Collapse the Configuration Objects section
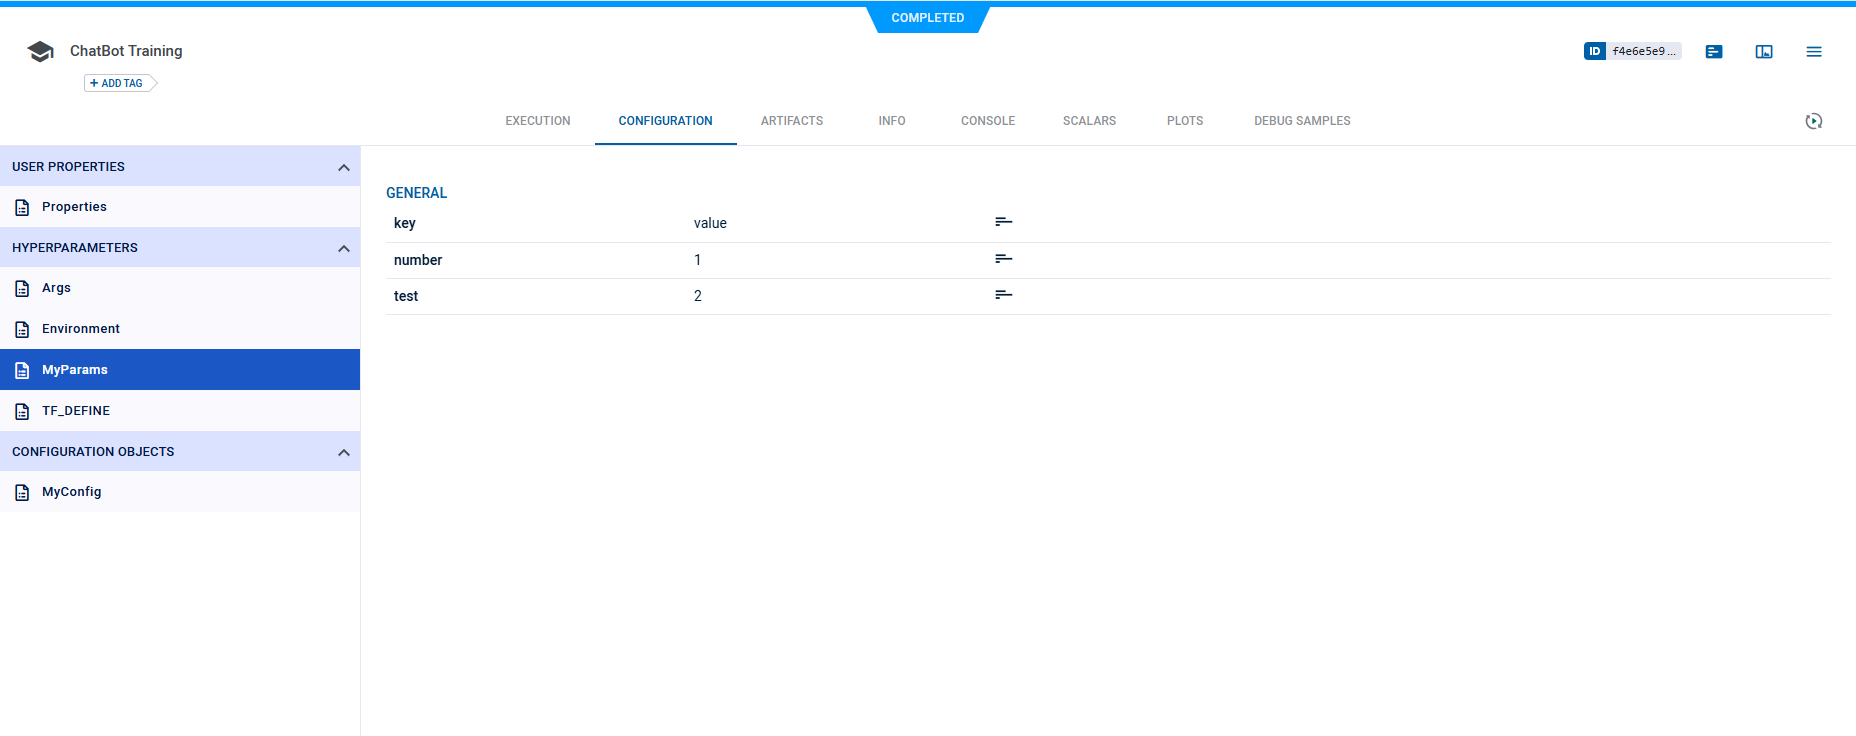 click(x=344, y=452)
